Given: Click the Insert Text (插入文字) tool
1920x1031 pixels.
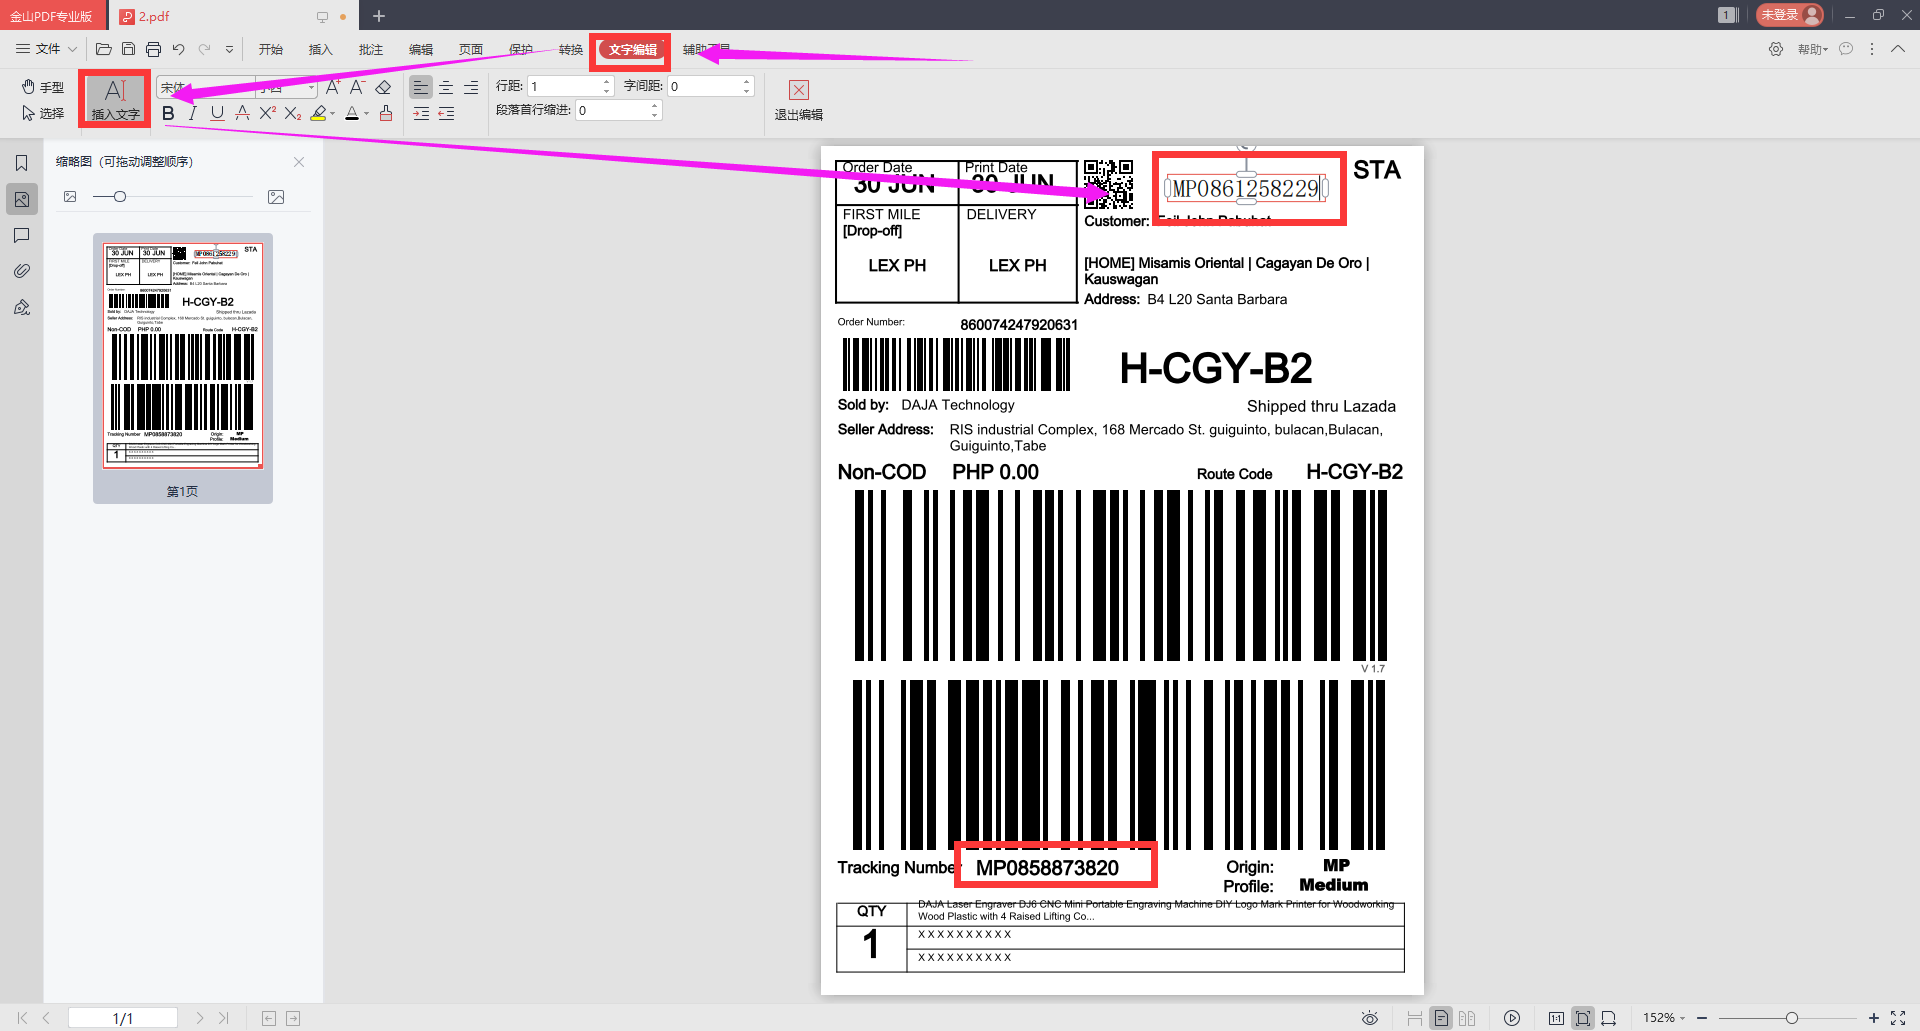Looking at the screenshot, I should (x=115, y=99).
